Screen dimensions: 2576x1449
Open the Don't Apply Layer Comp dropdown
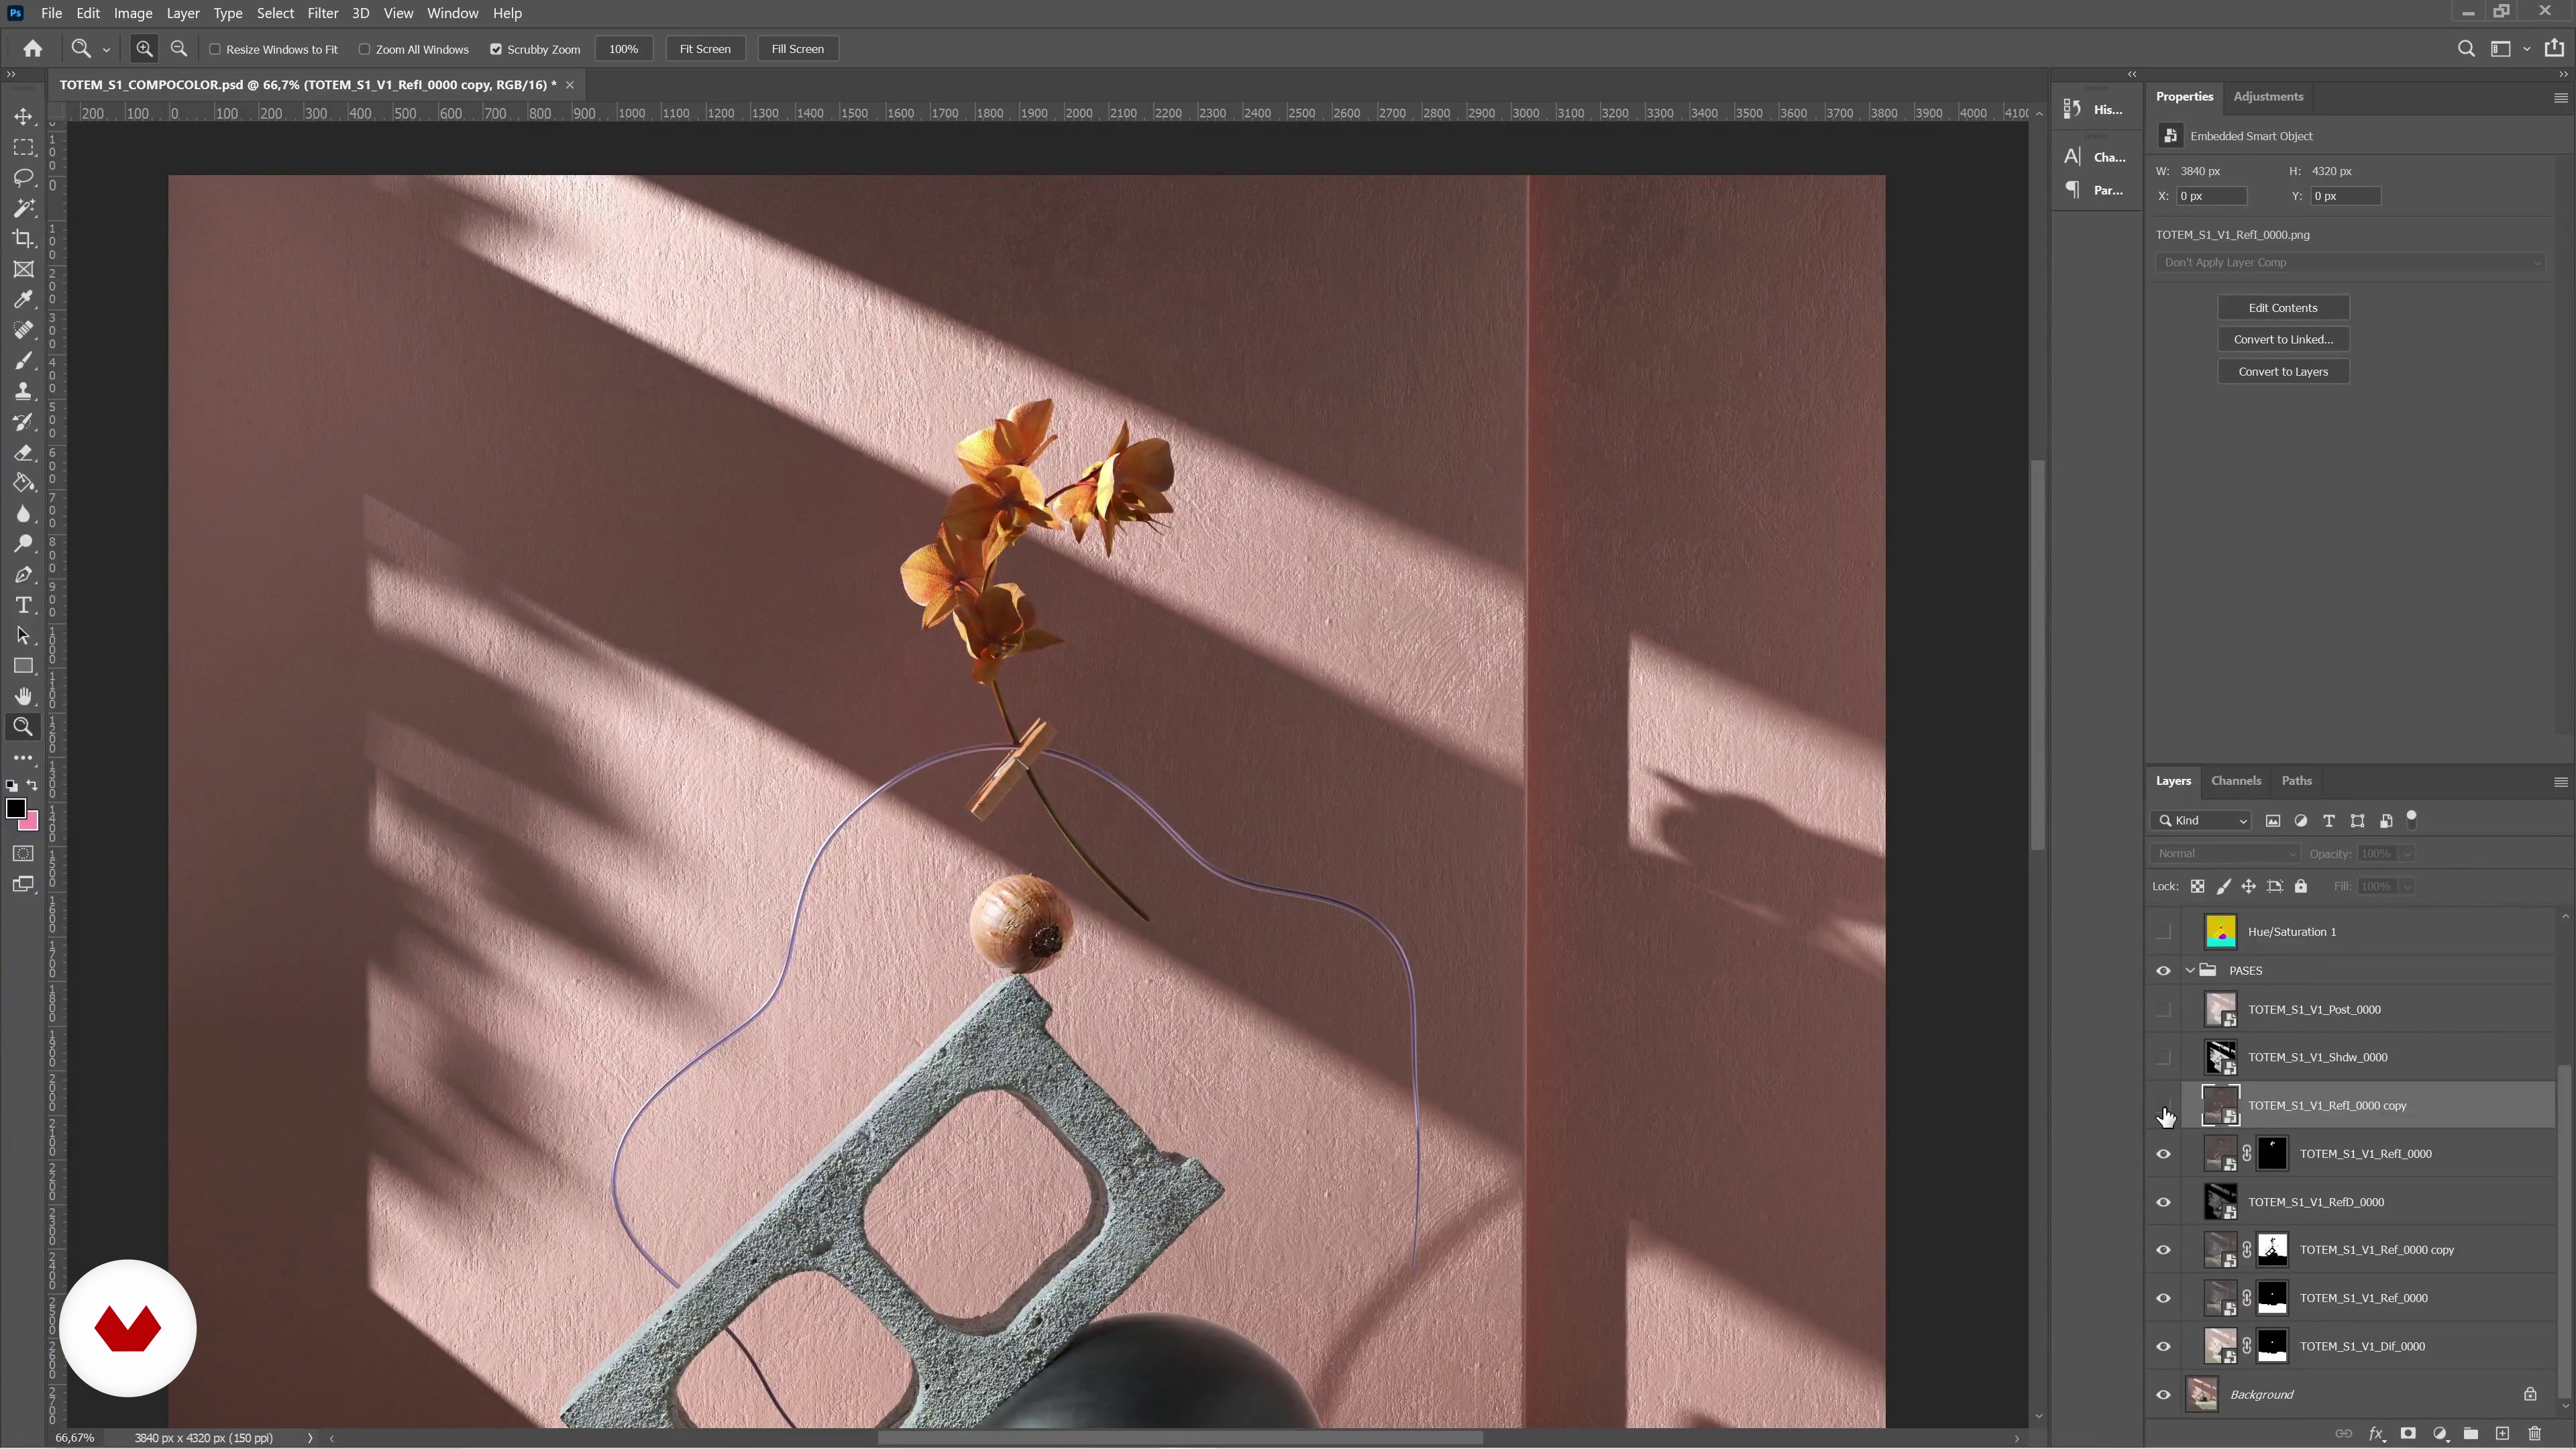click(x=2350, y=263)
